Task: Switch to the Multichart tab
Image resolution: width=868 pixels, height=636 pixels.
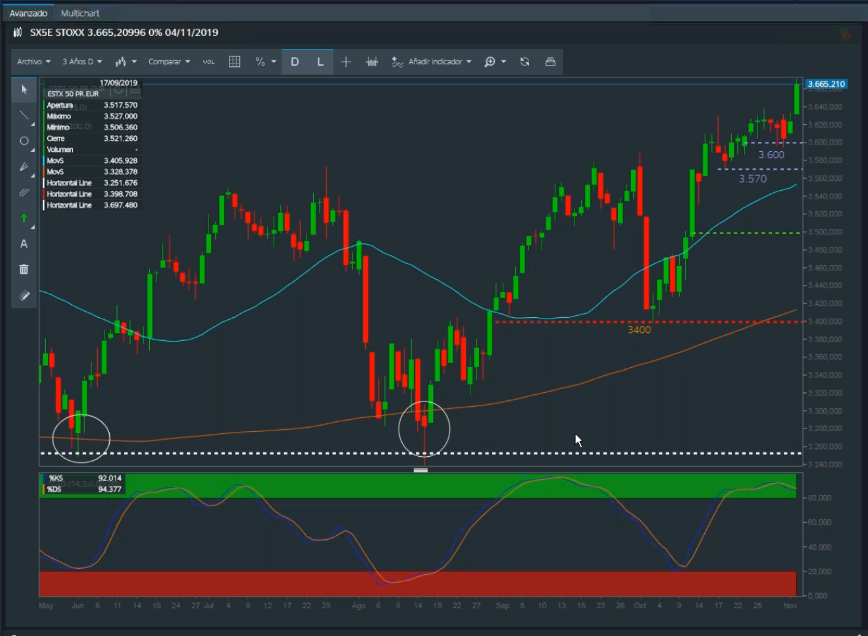Action: click(80, 14)
